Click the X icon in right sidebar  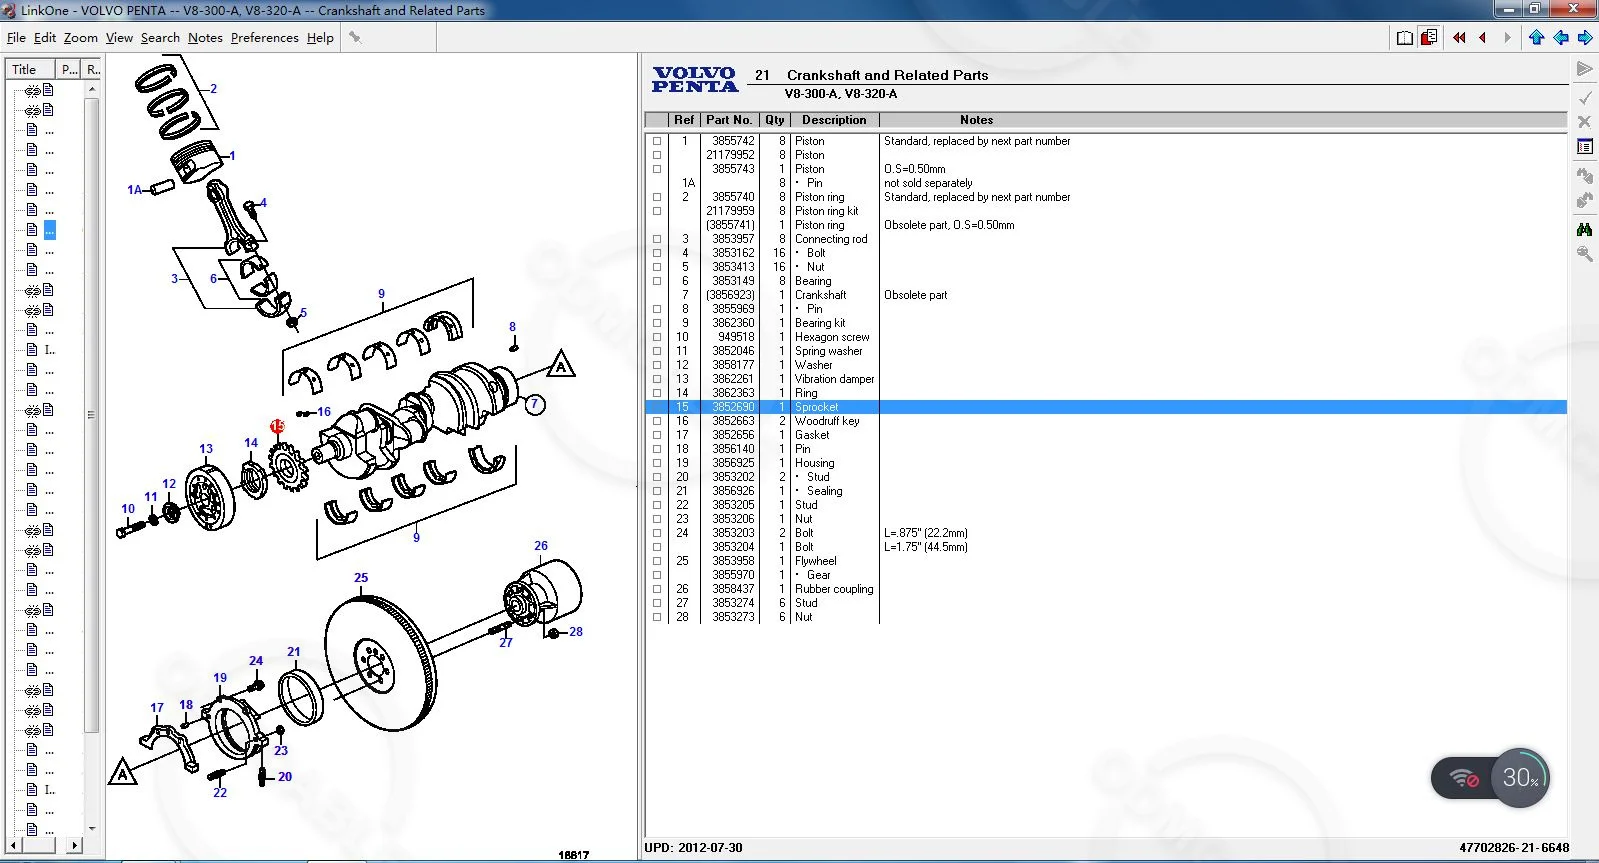[x=1584, y=122]
